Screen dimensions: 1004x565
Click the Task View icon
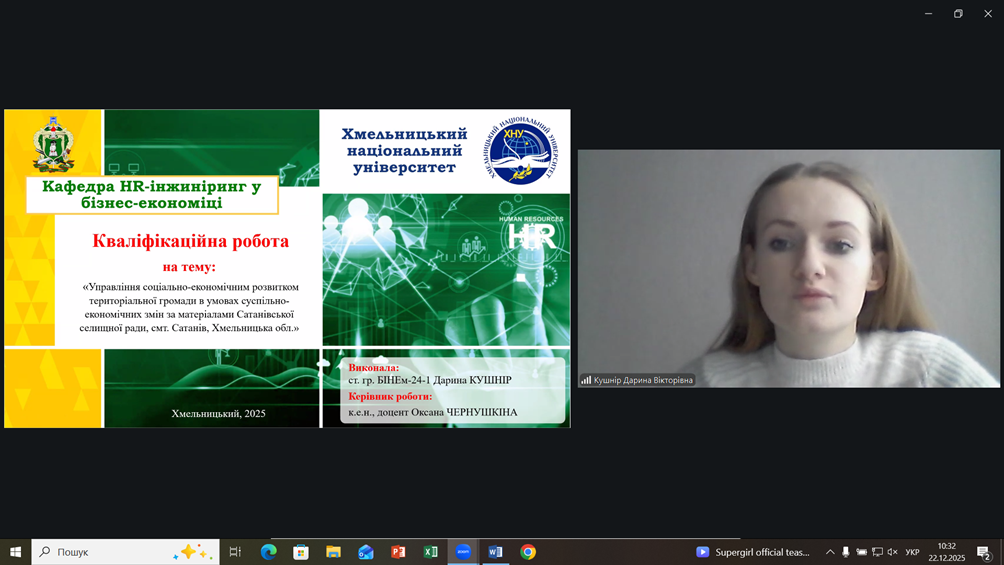pyautogui.click(x=236, y=552)
